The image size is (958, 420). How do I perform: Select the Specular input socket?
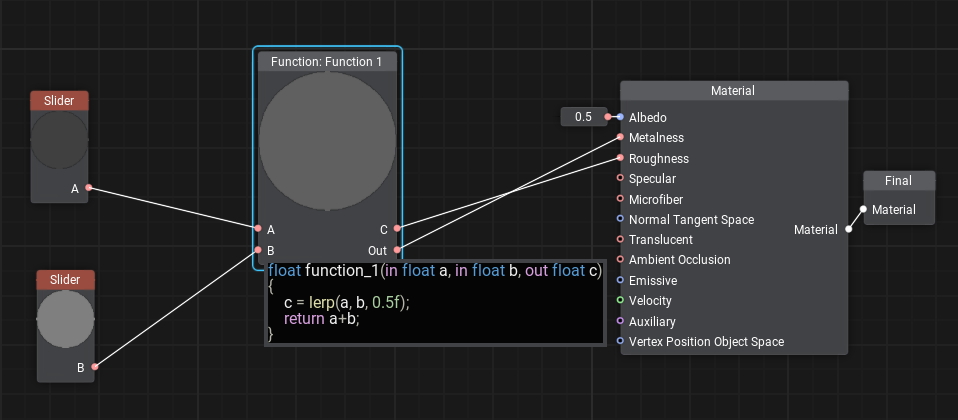coord(620,179)
